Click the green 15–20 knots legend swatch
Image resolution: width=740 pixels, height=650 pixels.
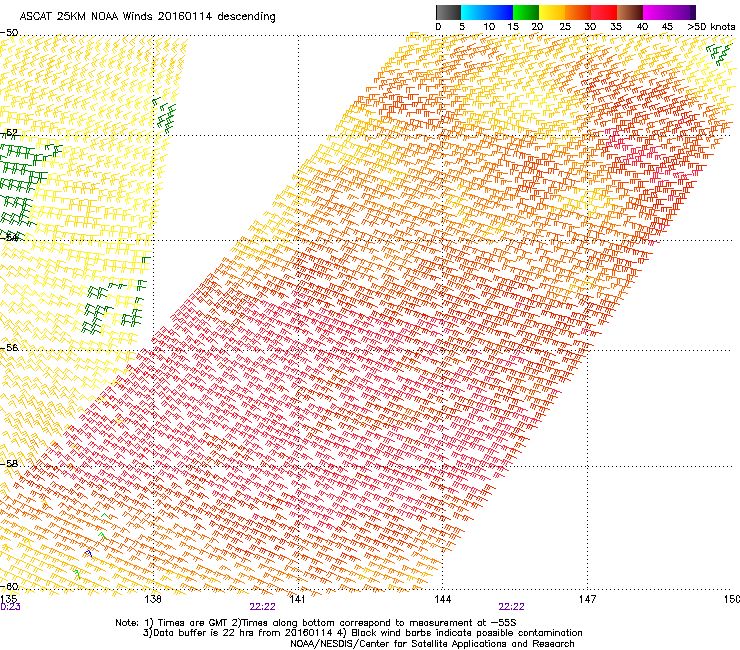tap(526, 12)
